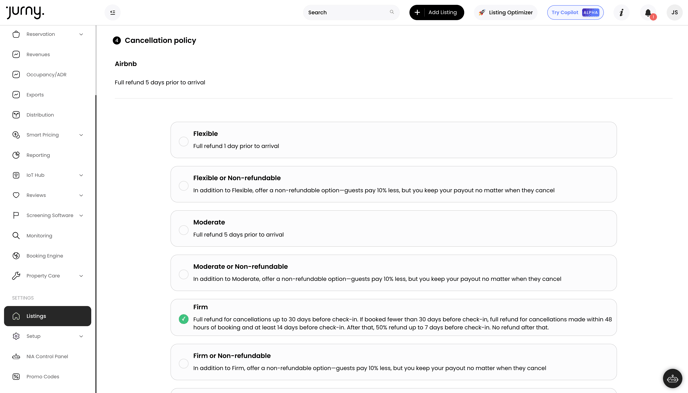The width and height of the screenshot is (688, 393).
Task: Open Booking Engine globe icon
Action: [16, 256]
